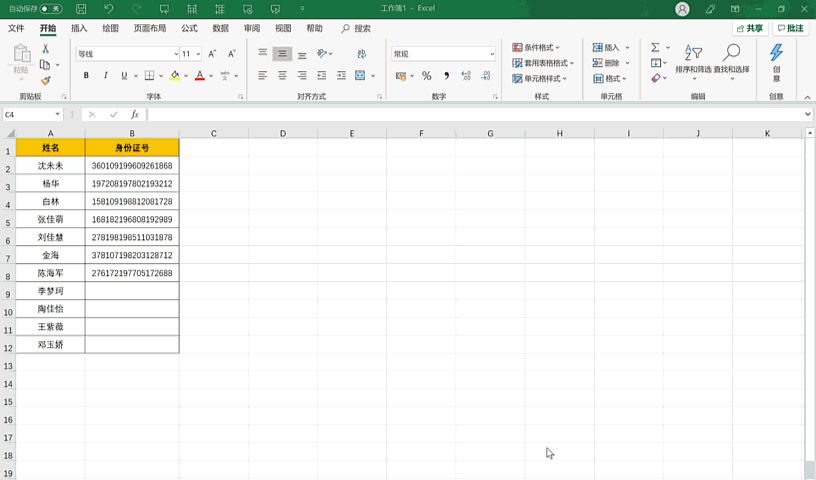Viewport: 816px width, 480px height.
Task: Click the Borders icon
Action: 149,75
